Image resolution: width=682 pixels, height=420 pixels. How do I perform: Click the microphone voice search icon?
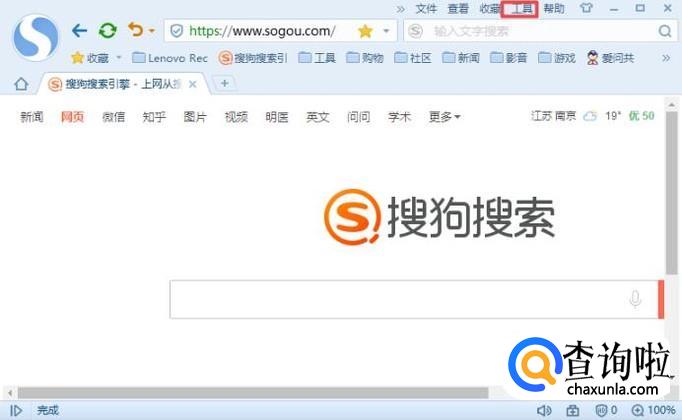[635, 299]
